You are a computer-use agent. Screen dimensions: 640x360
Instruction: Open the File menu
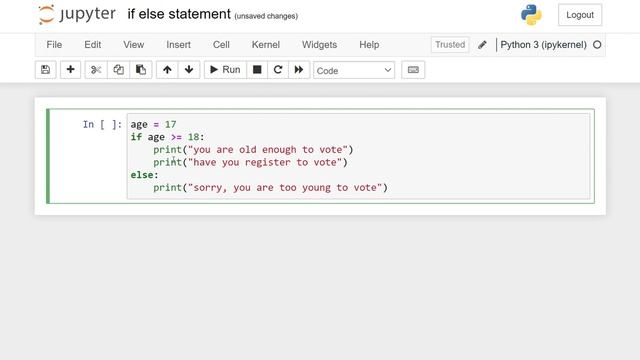pyautogui.click(x=54, y=44)
